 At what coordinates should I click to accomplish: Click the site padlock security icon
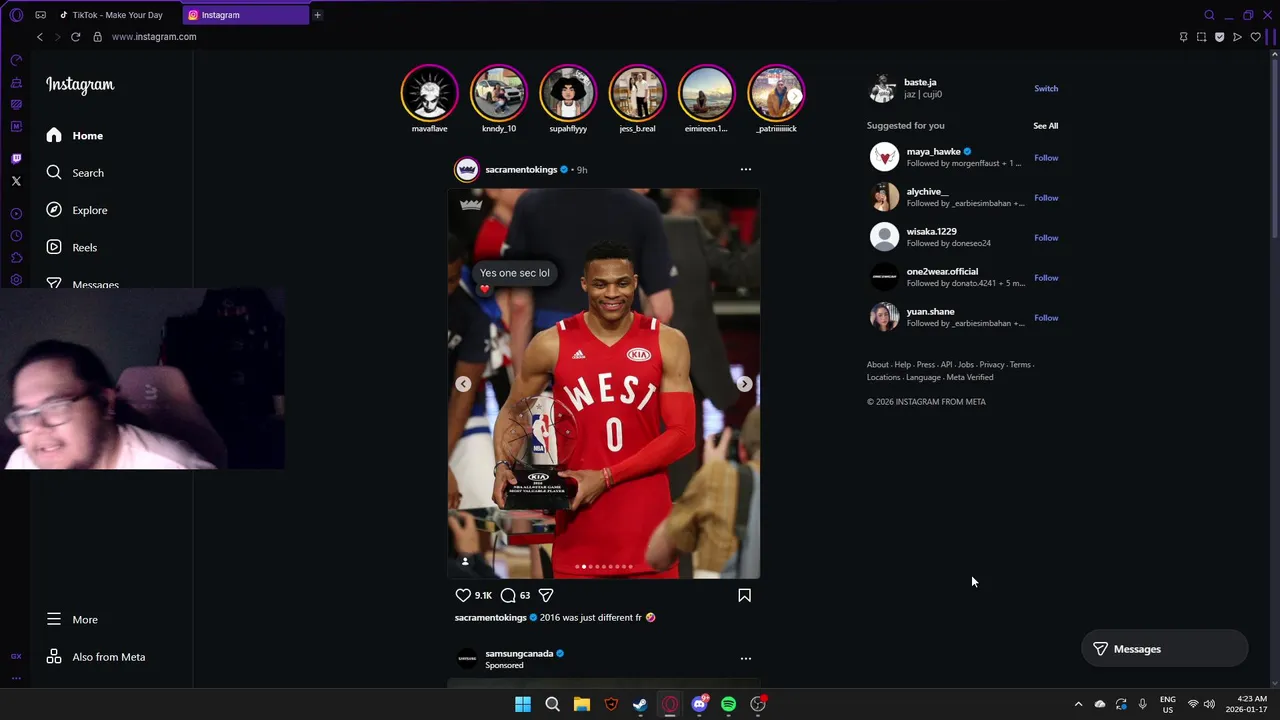[x=97, y=37]
